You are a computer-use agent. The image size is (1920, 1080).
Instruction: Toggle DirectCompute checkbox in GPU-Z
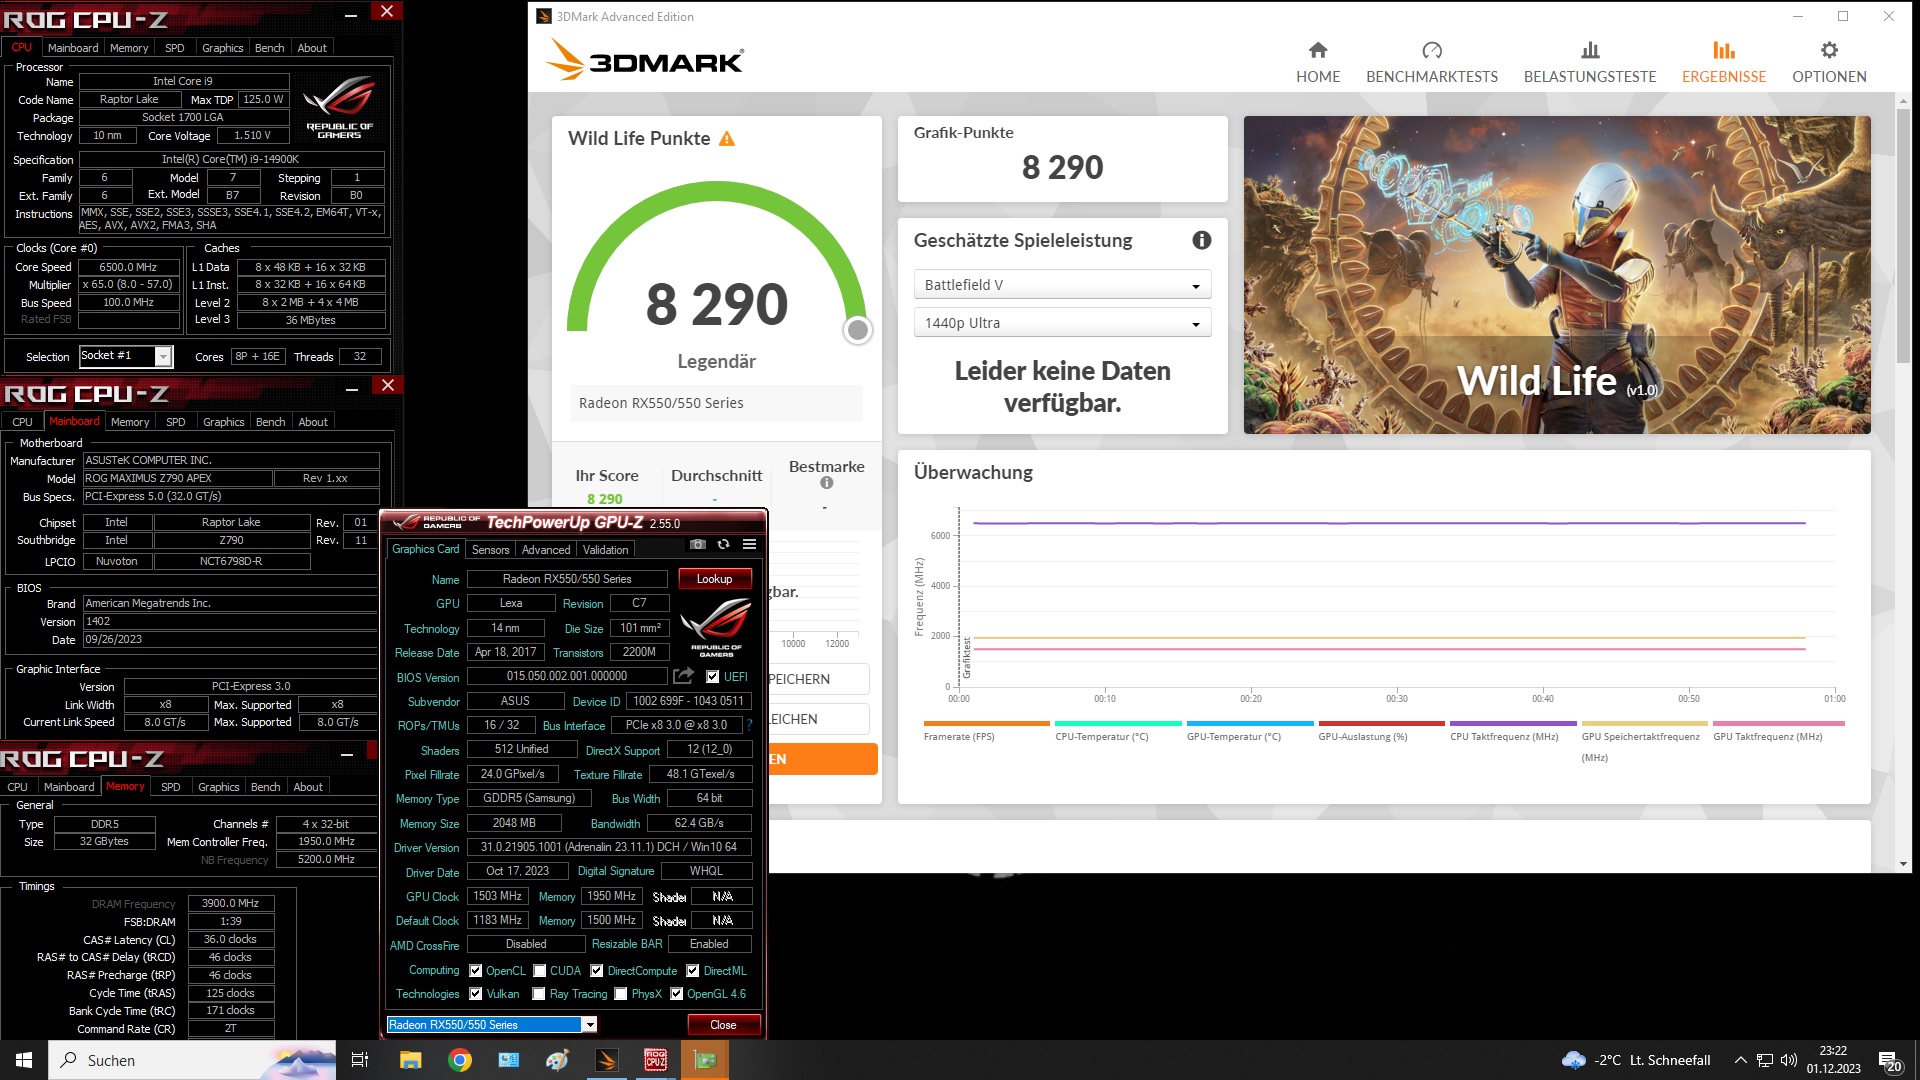(596, 971)
